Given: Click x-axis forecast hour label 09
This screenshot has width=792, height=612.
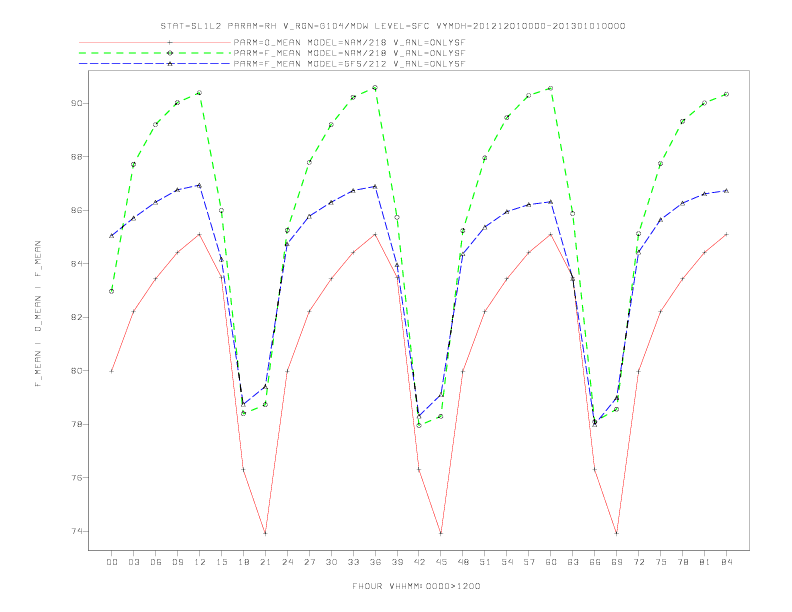Looking at the screenshot, I should pyautogui.click(x=178, y=562).
